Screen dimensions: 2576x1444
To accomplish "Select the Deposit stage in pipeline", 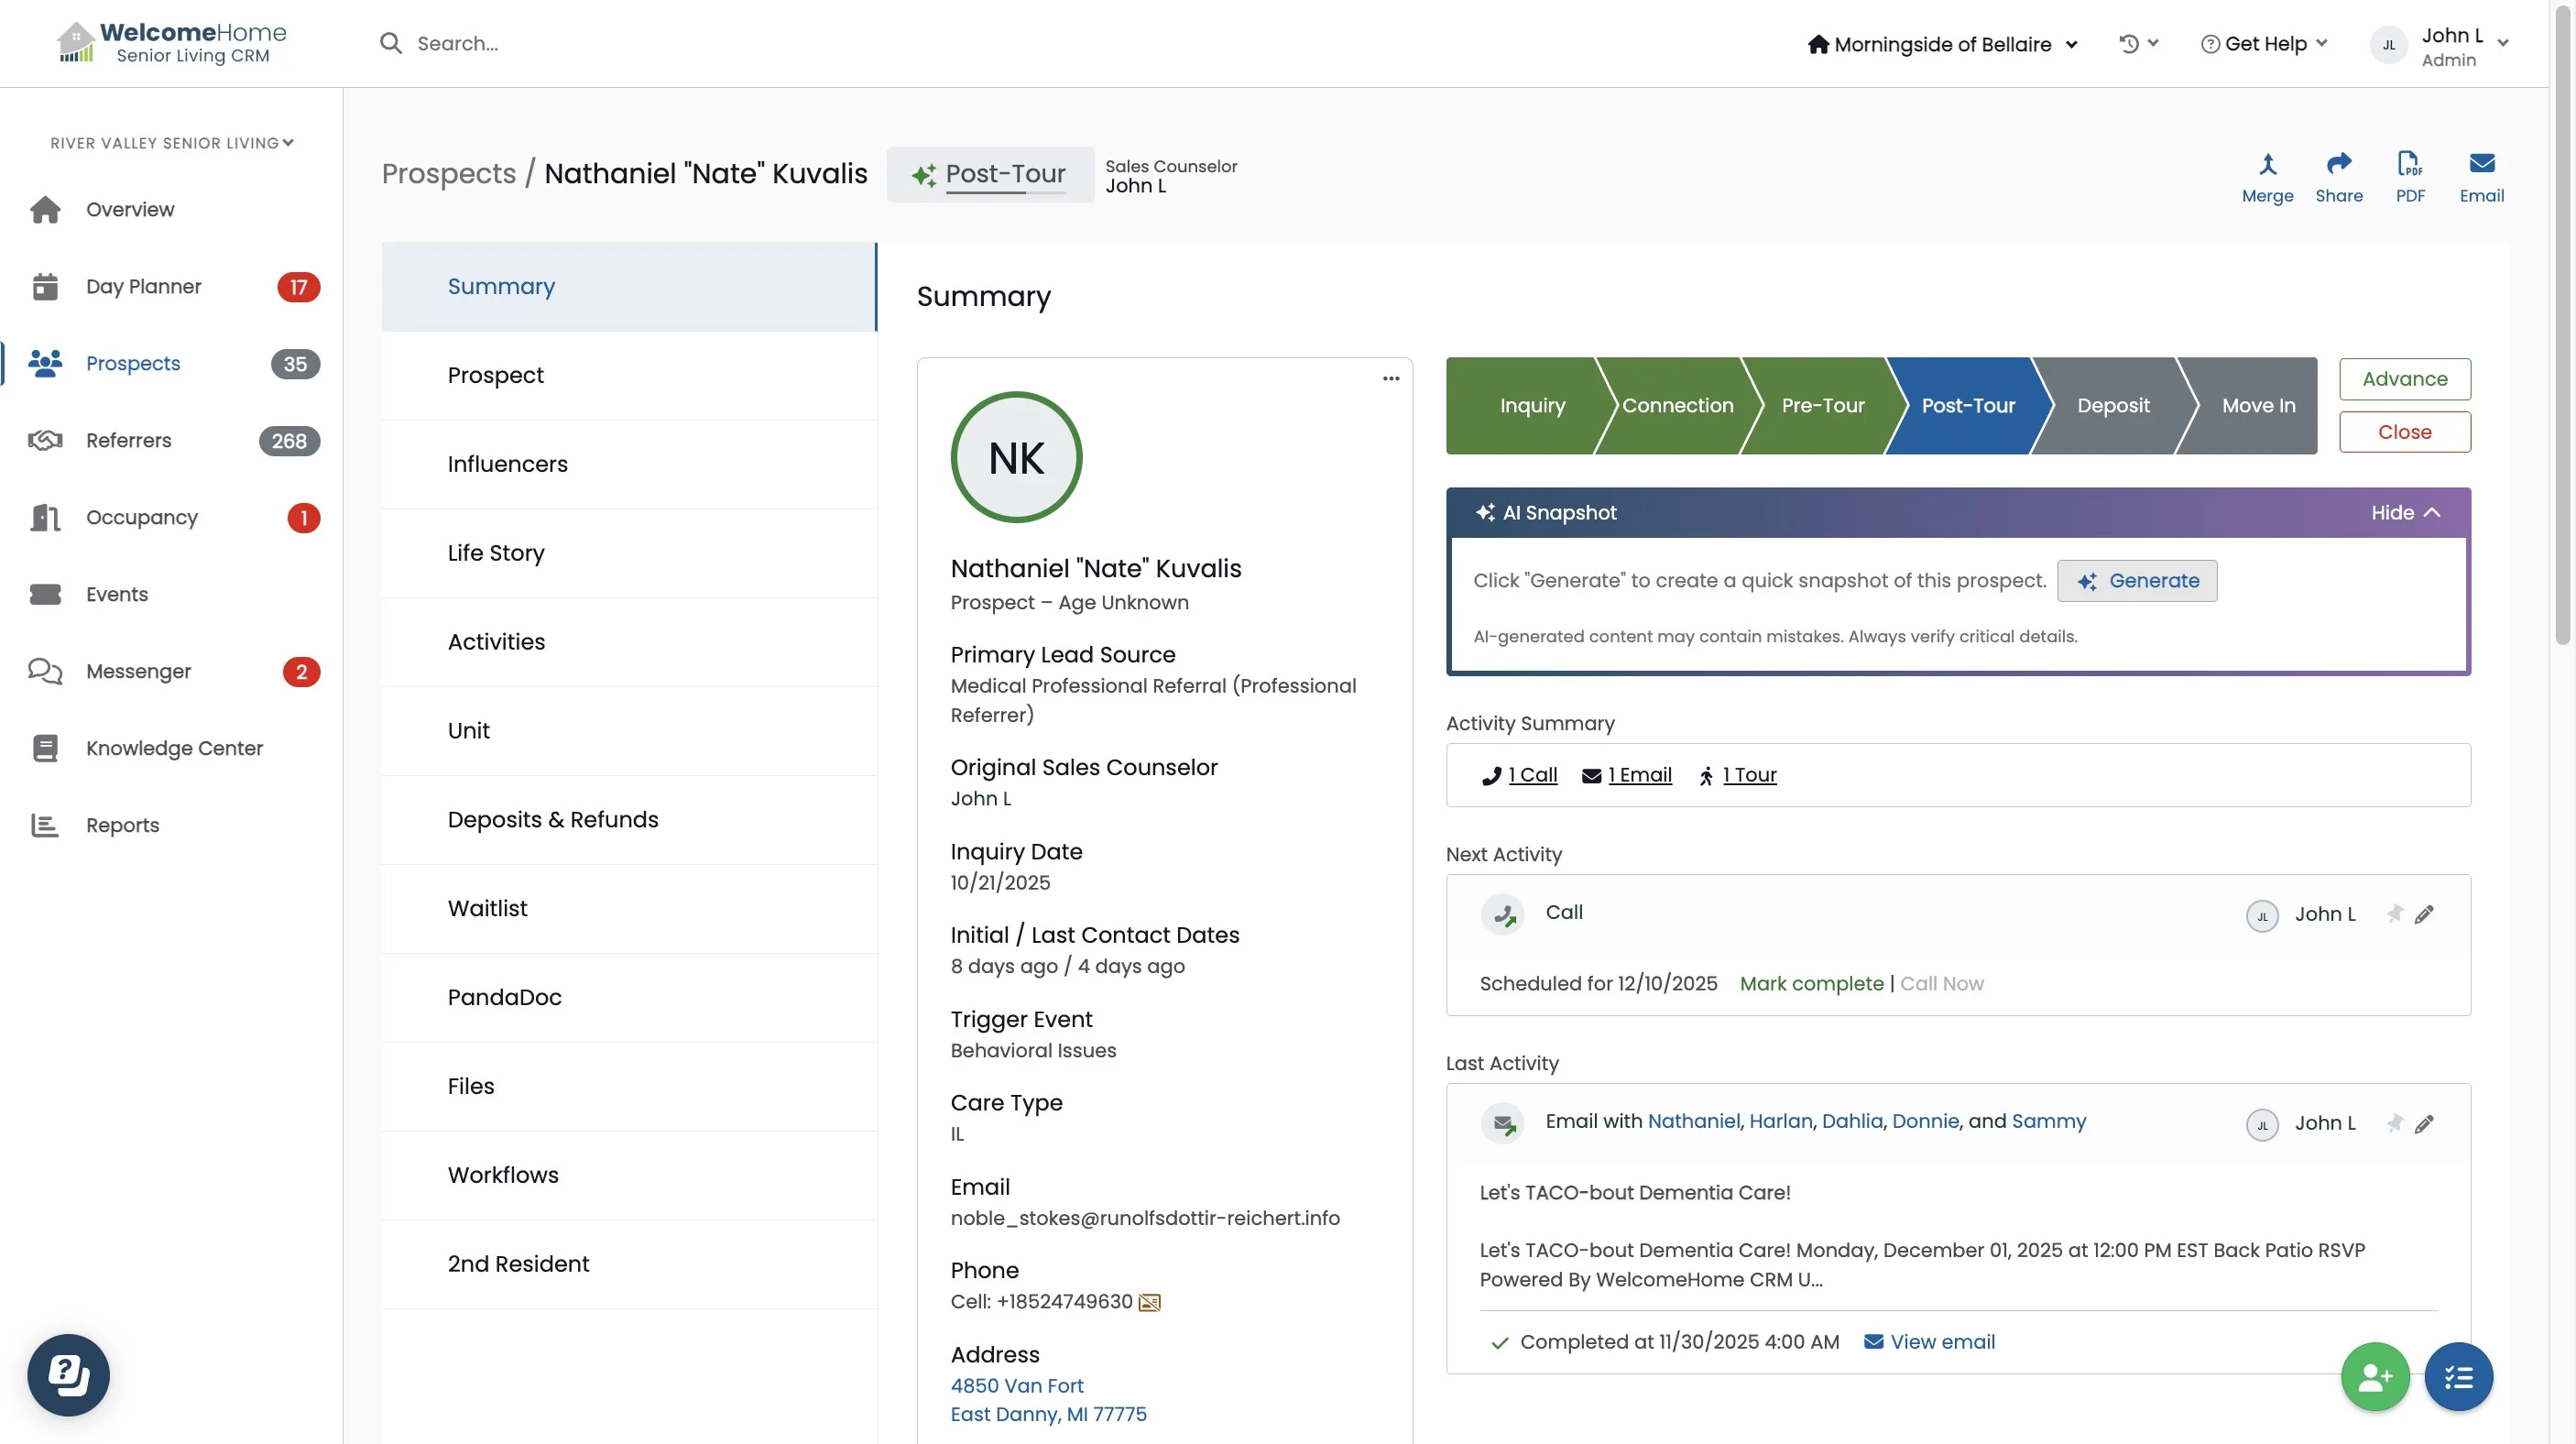I will (2112, 405).
